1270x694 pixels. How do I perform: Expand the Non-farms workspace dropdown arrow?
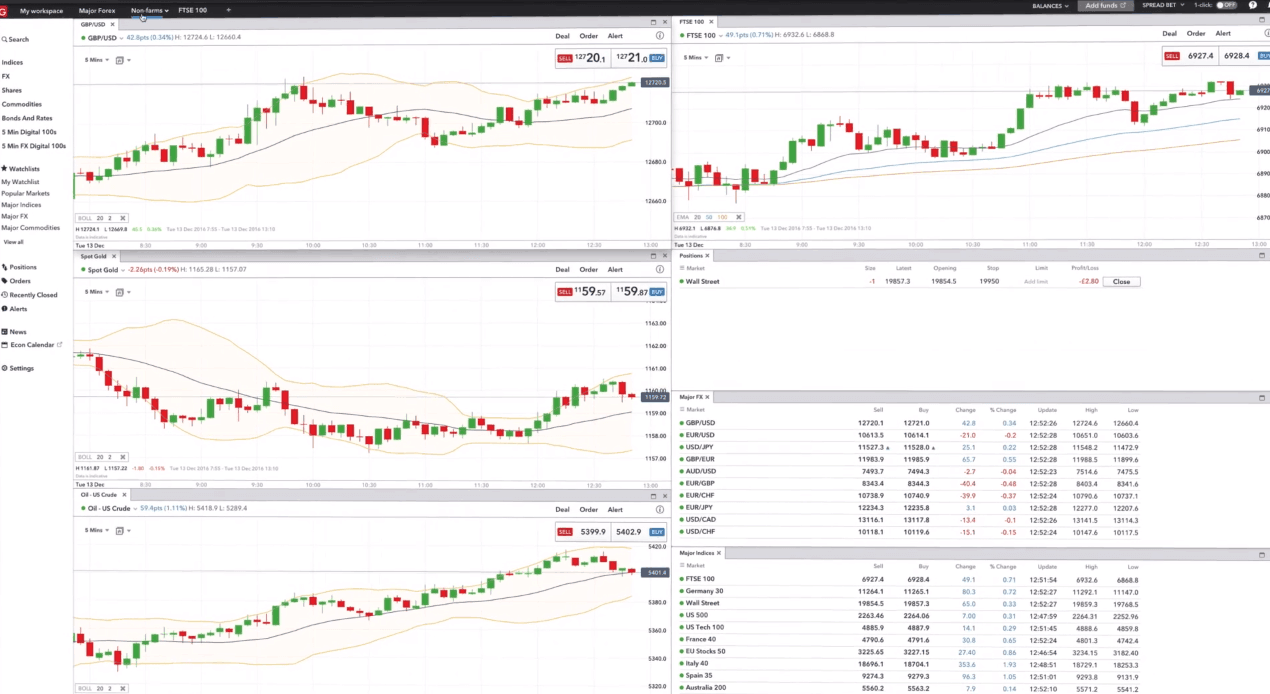165,10
